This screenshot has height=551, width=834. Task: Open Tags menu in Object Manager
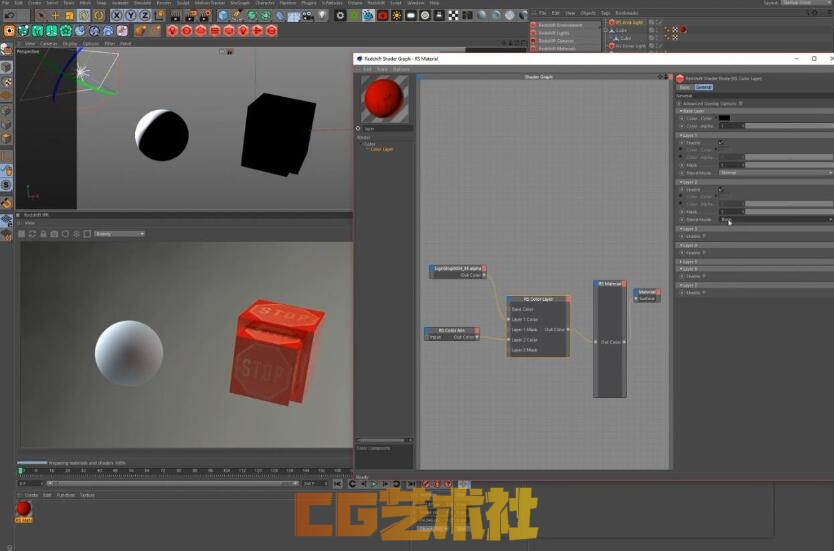[x=605, y=13]
